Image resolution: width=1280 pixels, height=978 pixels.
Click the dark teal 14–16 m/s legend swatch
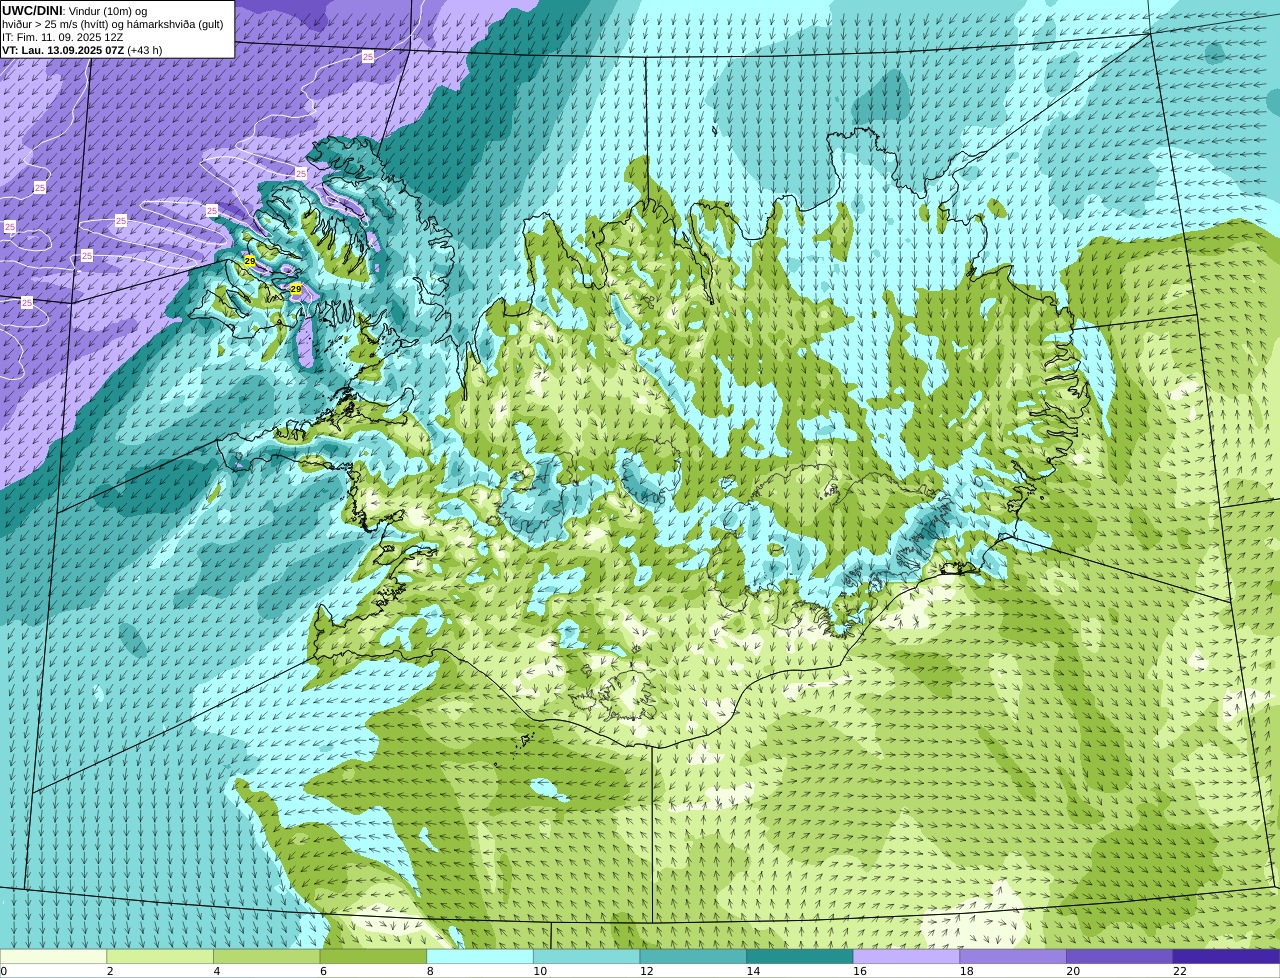pos(800,956)
